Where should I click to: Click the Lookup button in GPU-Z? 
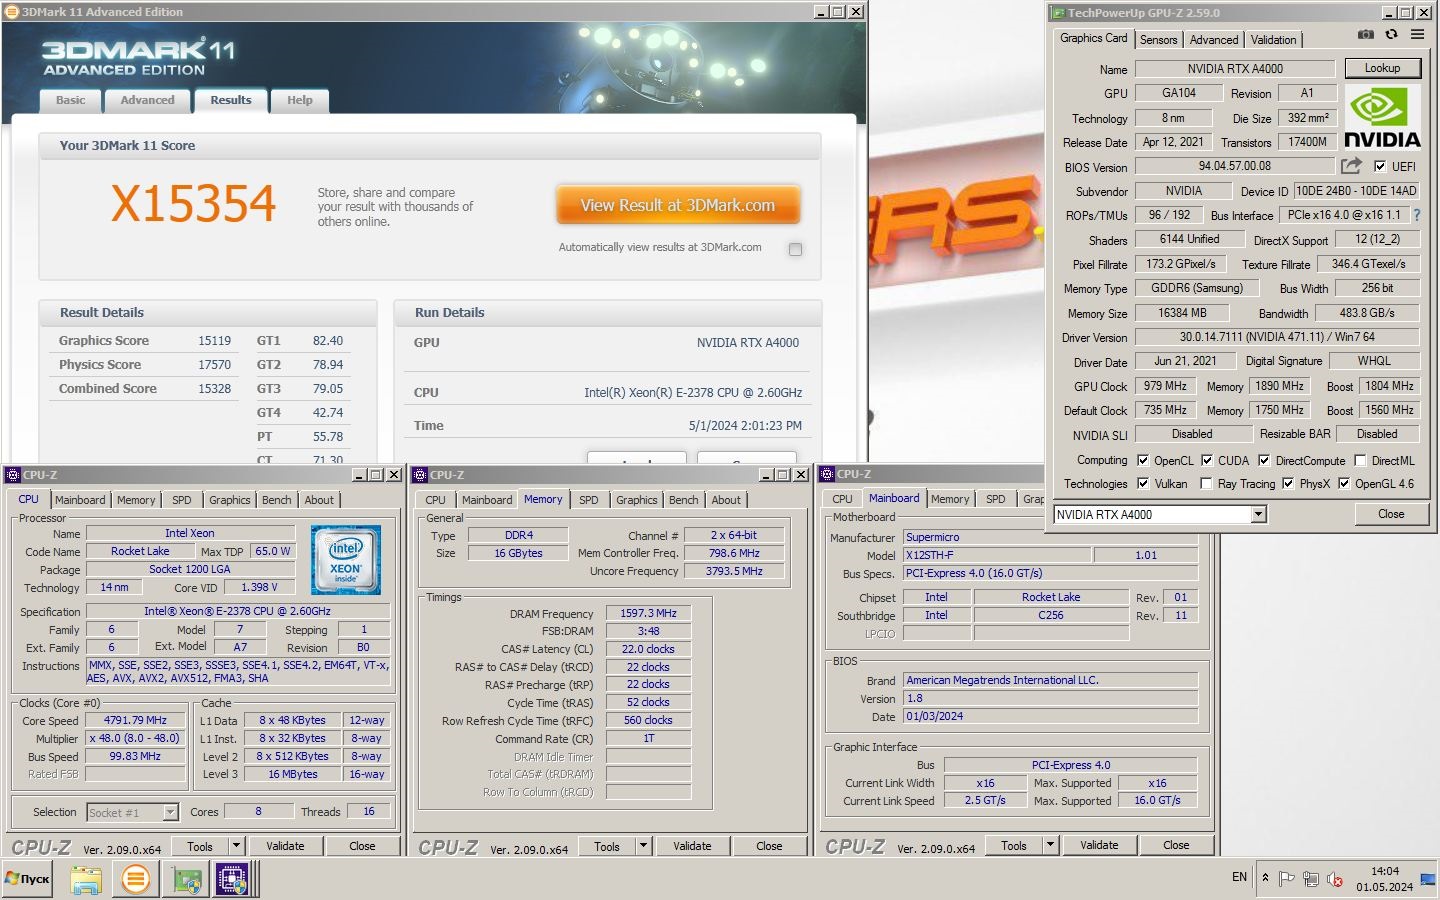1382,68
